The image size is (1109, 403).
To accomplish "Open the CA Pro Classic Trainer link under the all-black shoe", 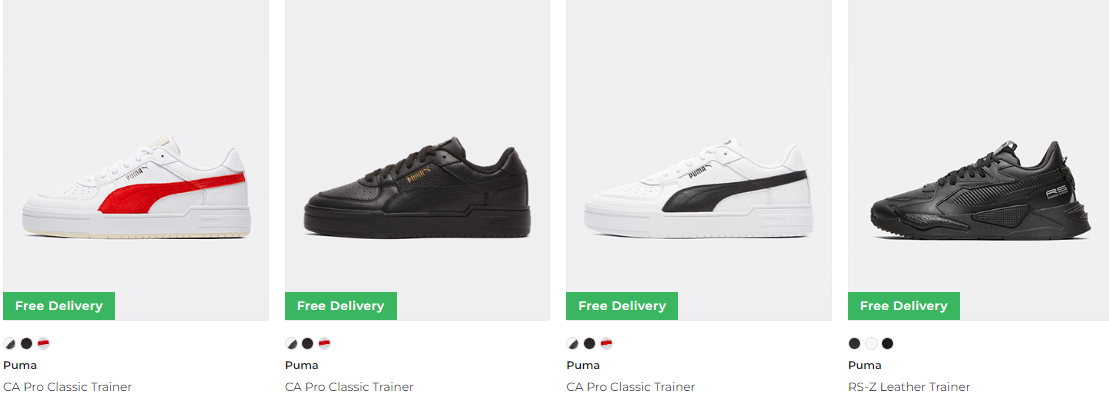I will pyautogui.click(x=349, y=387).
